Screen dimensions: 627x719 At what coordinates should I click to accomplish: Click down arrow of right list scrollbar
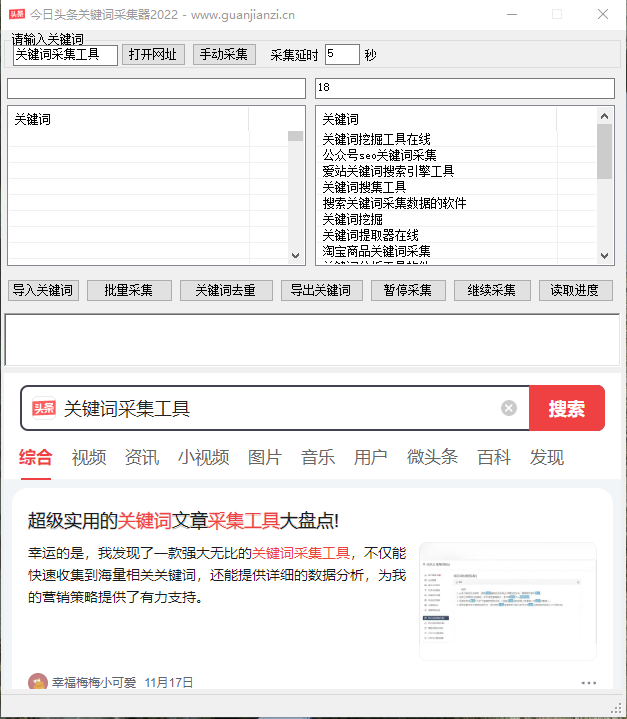click(x=605, y=256)
